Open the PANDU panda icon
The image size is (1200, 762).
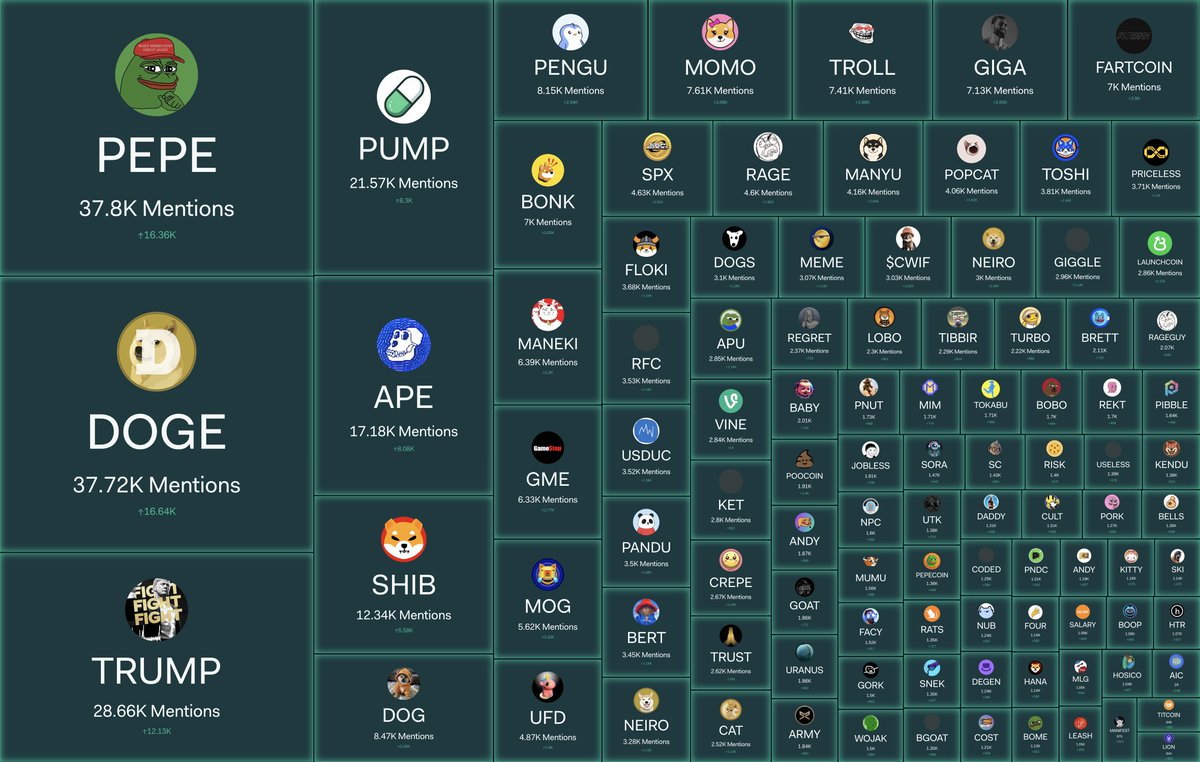click(646, 522)
